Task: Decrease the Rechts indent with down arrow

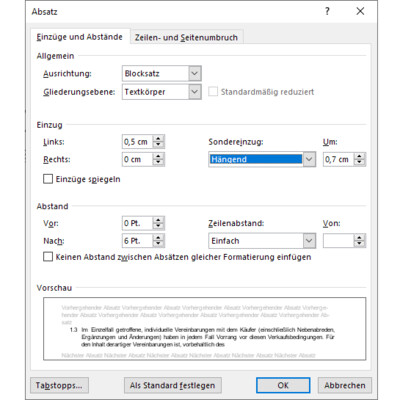Action: tap(158, 163)
